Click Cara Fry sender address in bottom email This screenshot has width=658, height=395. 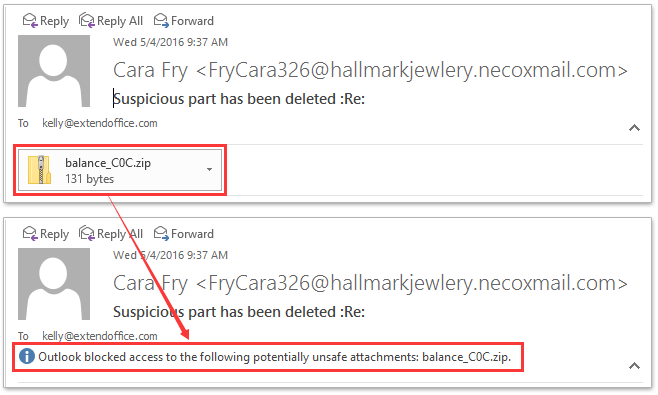(x=412, y=283)
